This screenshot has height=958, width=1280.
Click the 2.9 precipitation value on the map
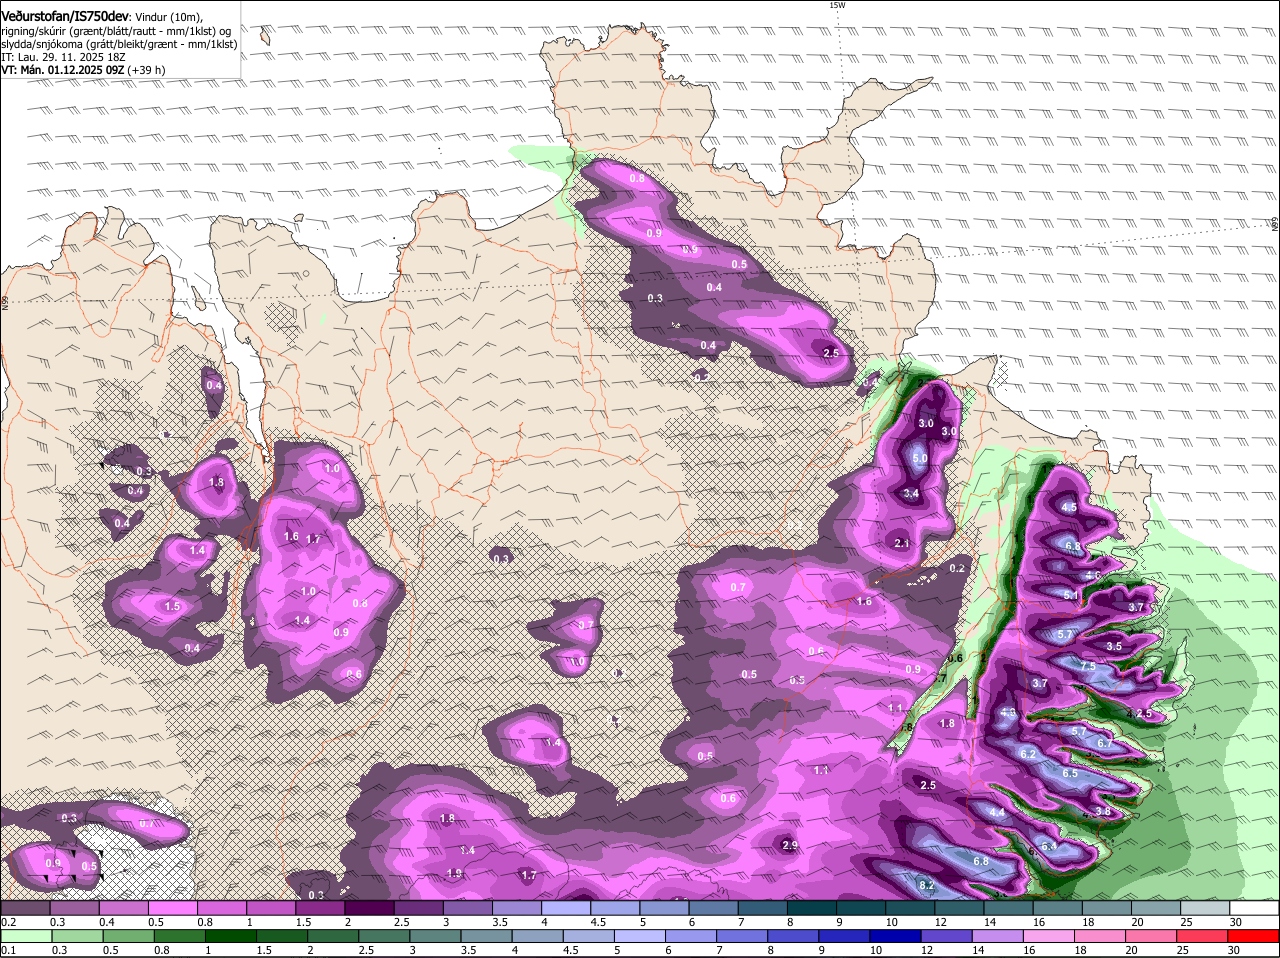click(789, 846)
